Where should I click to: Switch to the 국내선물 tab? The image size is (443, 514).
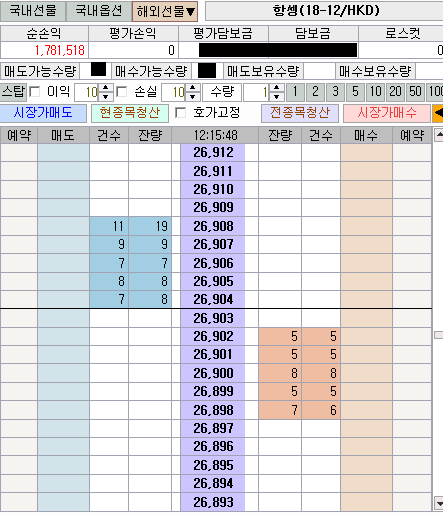tap(33, 11)
